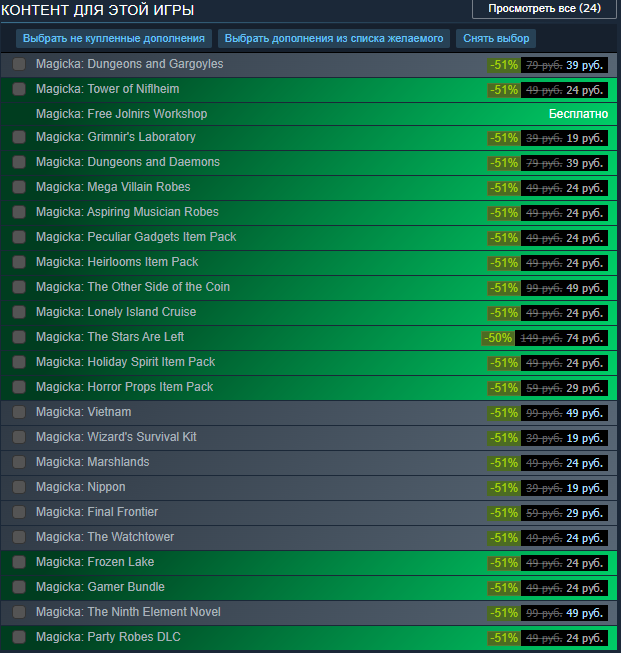Open 'Magicka: The Ninth Element Novel' title
This screenshot has width=621, height=653.
(x=128, y=612)
